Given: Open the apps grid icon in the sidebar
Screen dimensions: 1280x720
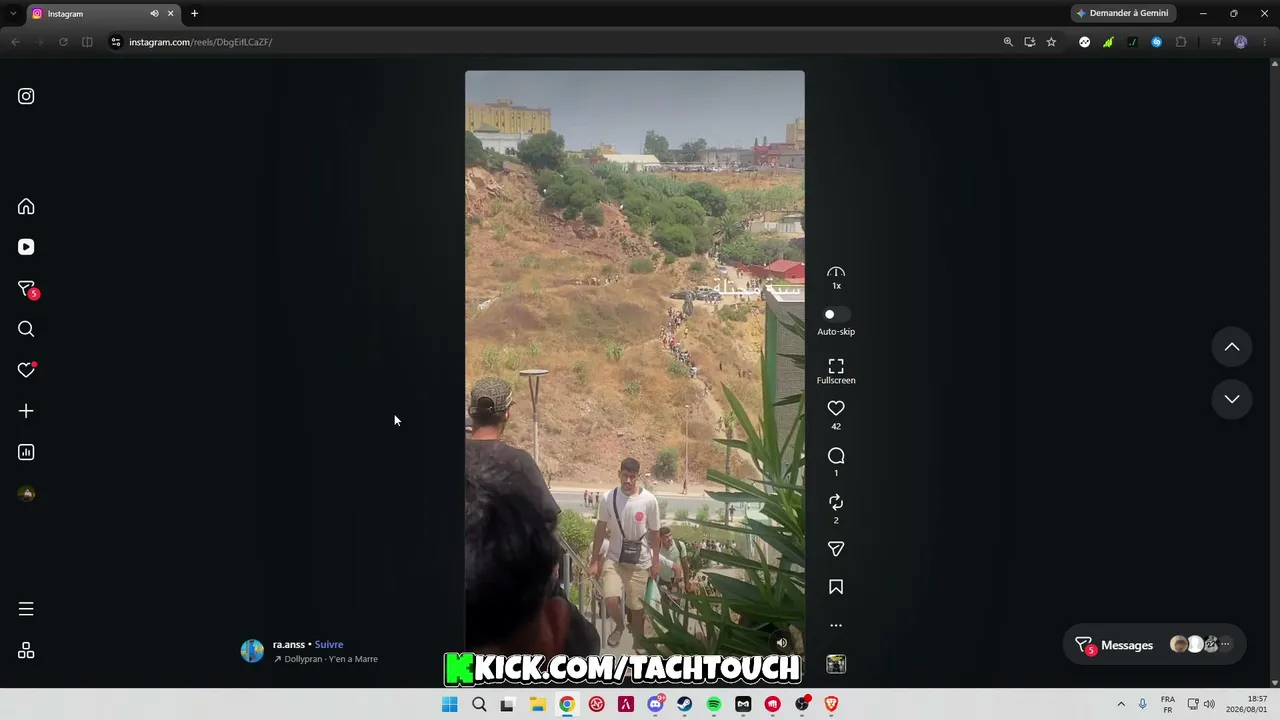Looking at the screenshot, I should click(x=26, y=650).
